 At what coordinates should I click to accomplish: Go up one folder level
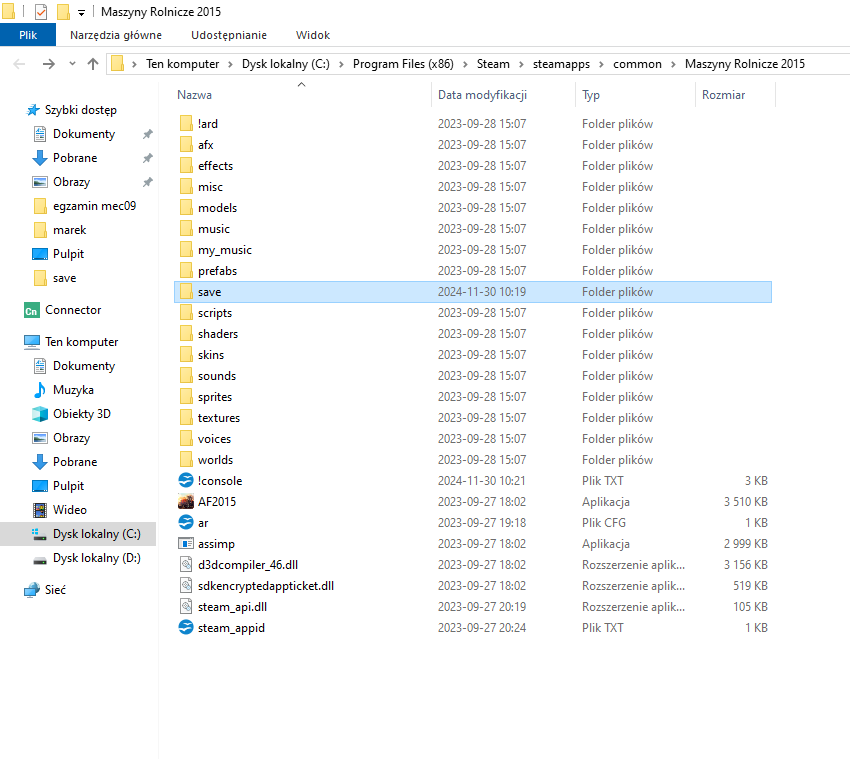93,64
